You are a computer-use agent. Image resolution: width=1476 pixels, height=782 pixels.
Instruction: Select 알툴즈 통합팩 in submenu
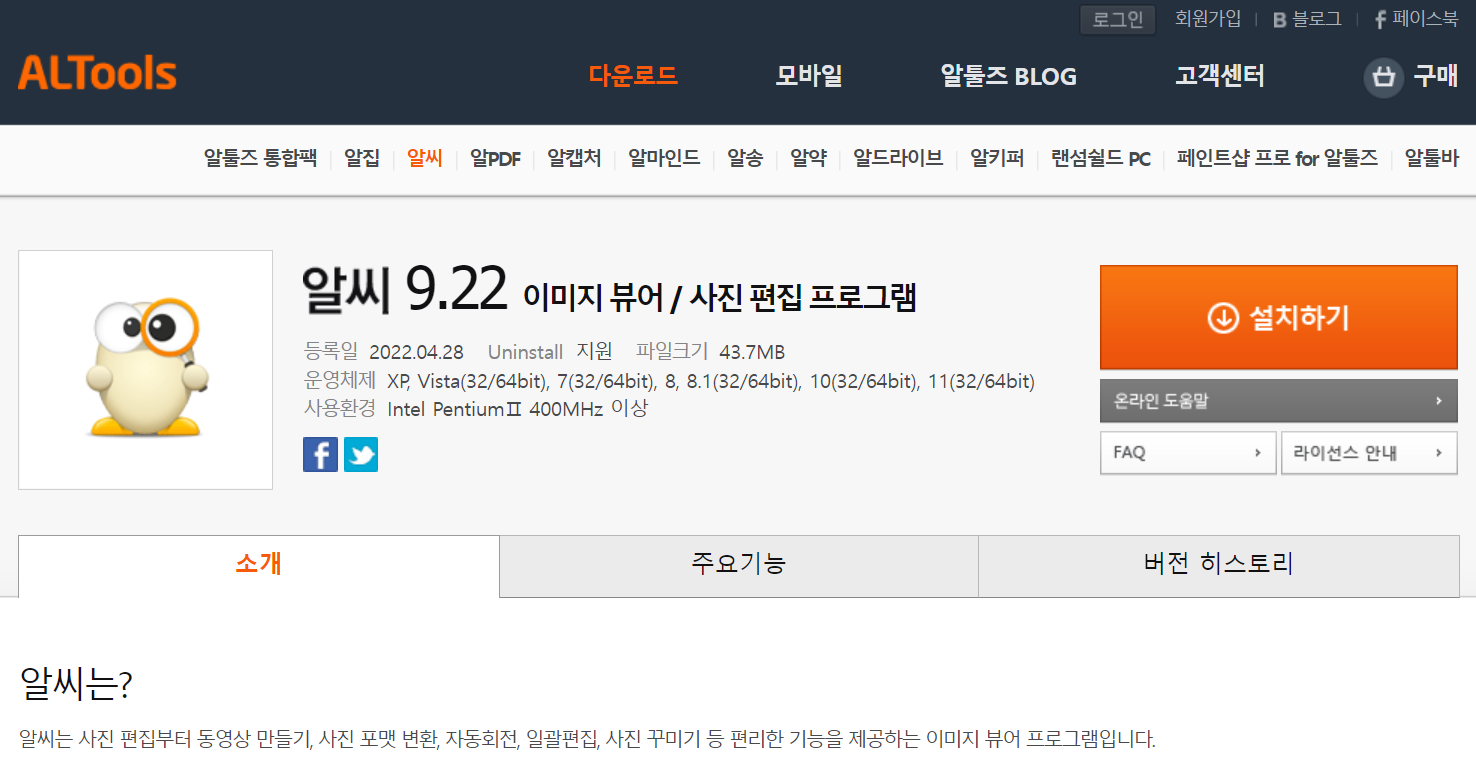[x=260, y=158]
